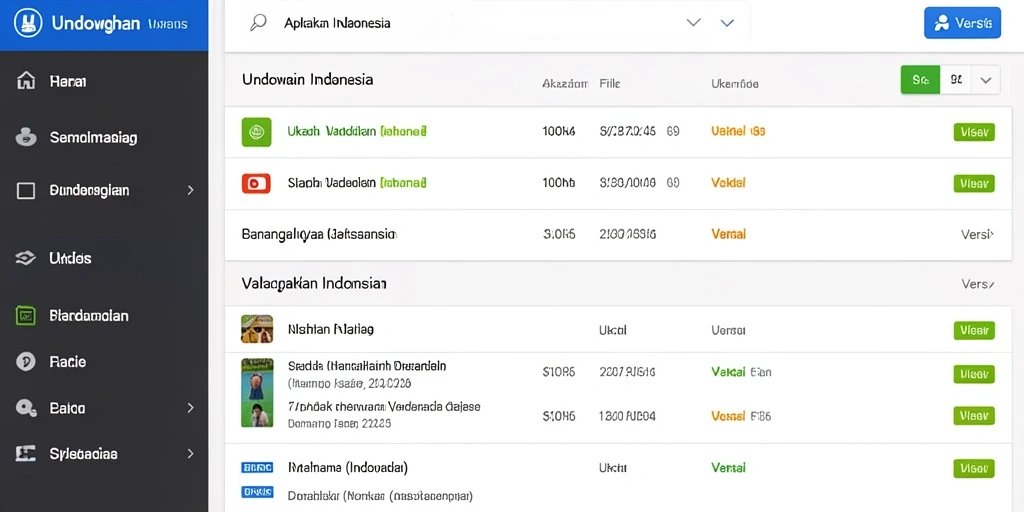Viewport: 1024px width, 512px height.
Task: Click the blue badge icon beside Dorabklar
Action: pos(257,492)
